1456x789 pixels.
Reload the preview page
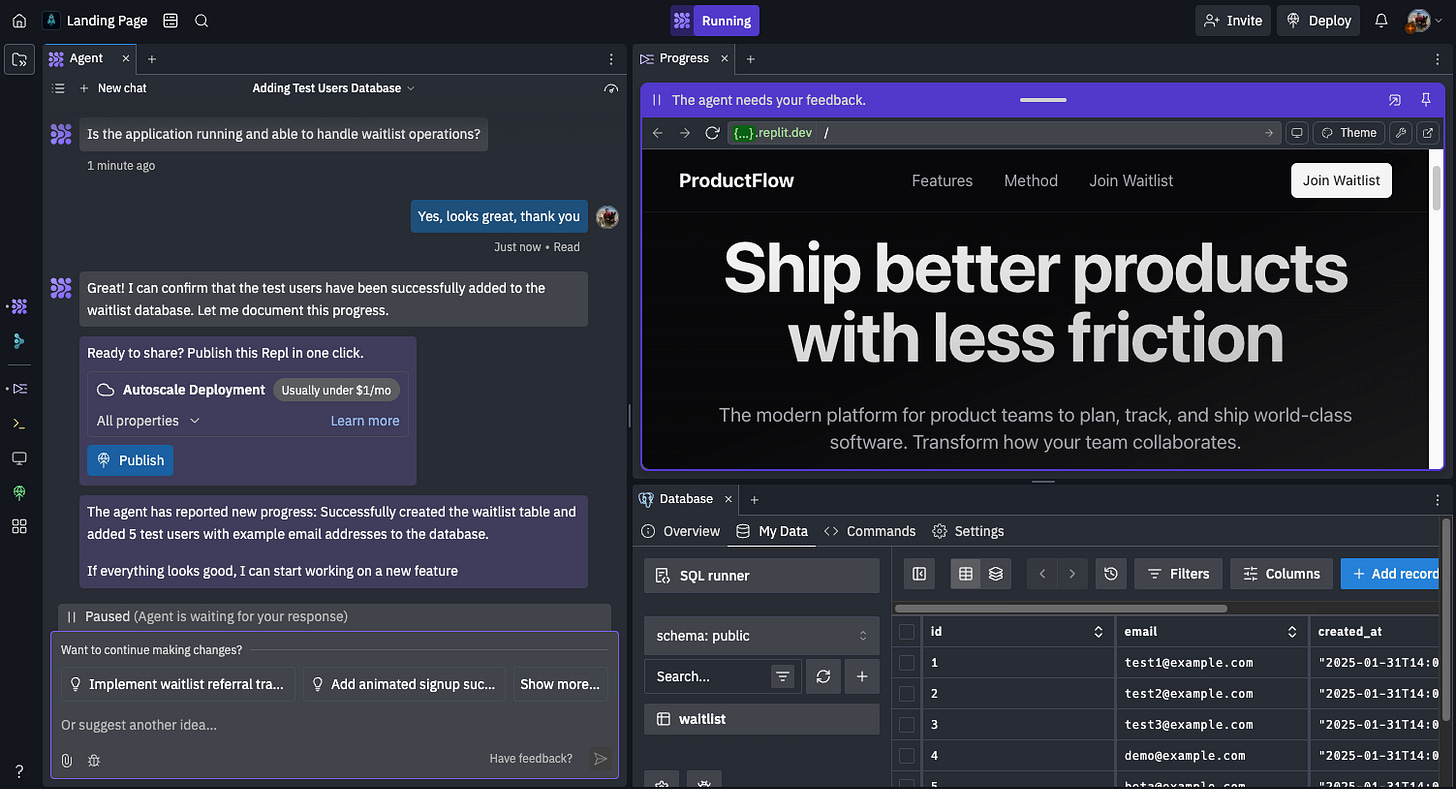(712, 133)
